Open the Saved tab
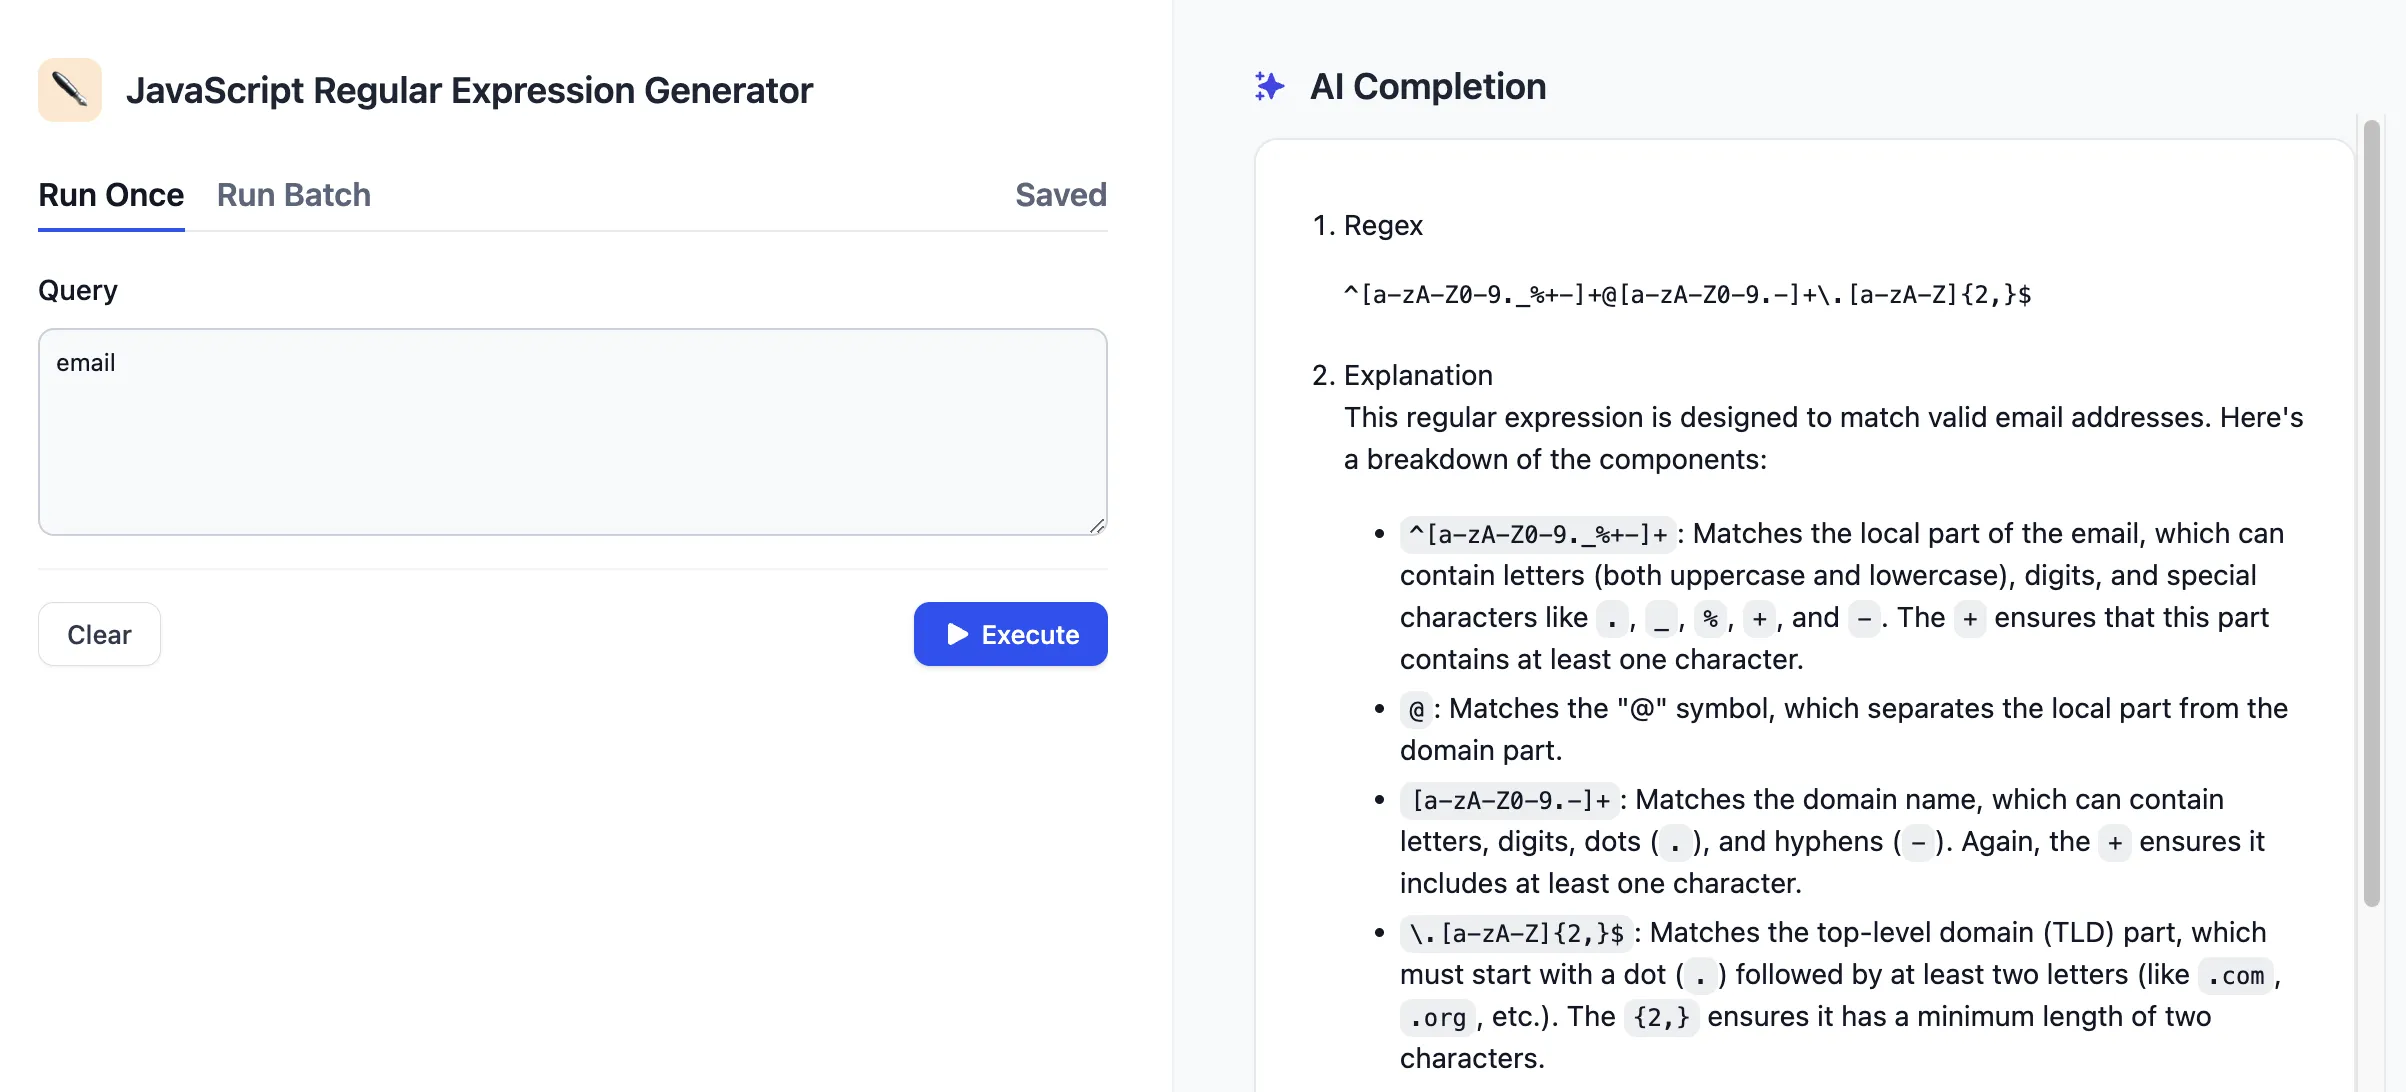Image resolution: width=2406 pixels, height=1092 pixels. click(x=1060, y=195)
